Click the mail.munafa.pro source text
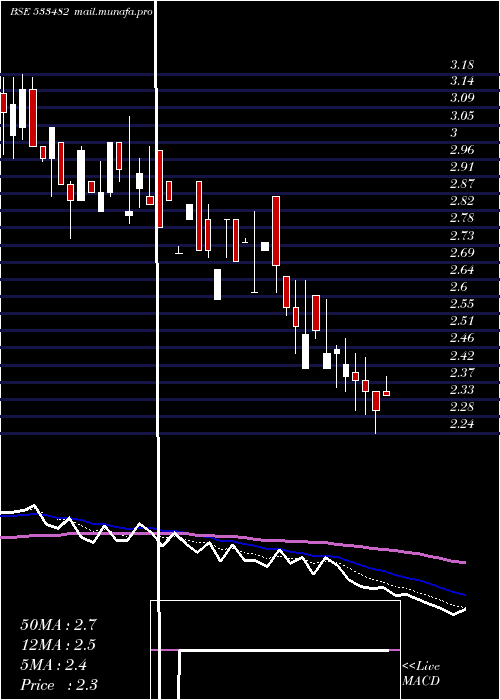 [x=112, y=12]
